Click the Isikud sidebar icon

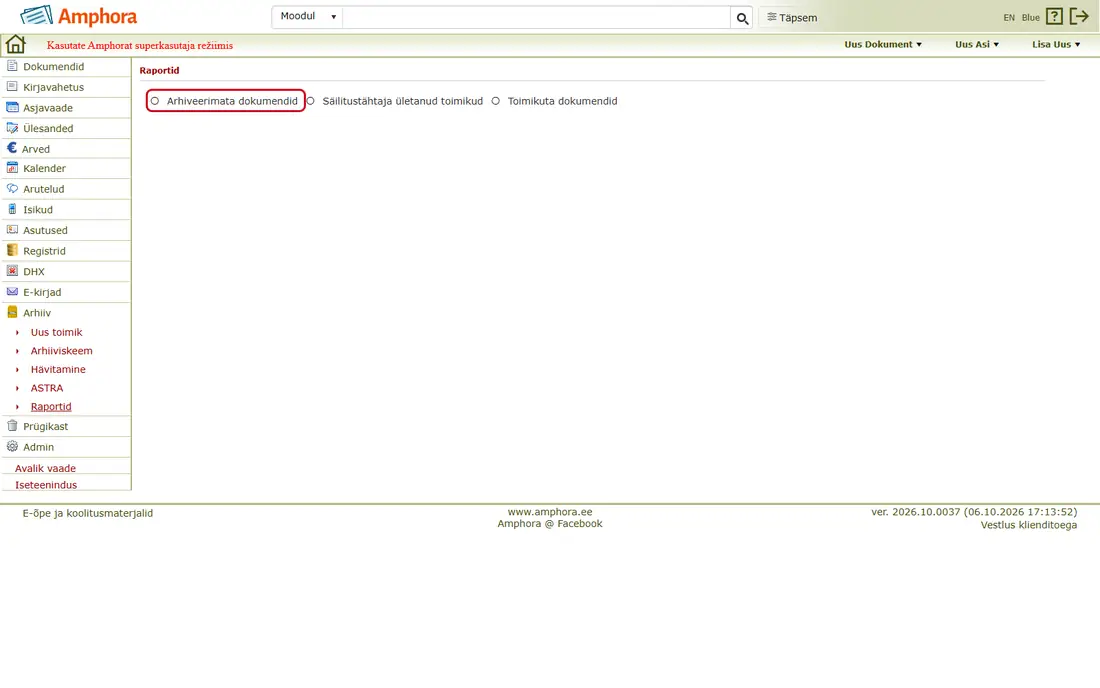[12, 209]
